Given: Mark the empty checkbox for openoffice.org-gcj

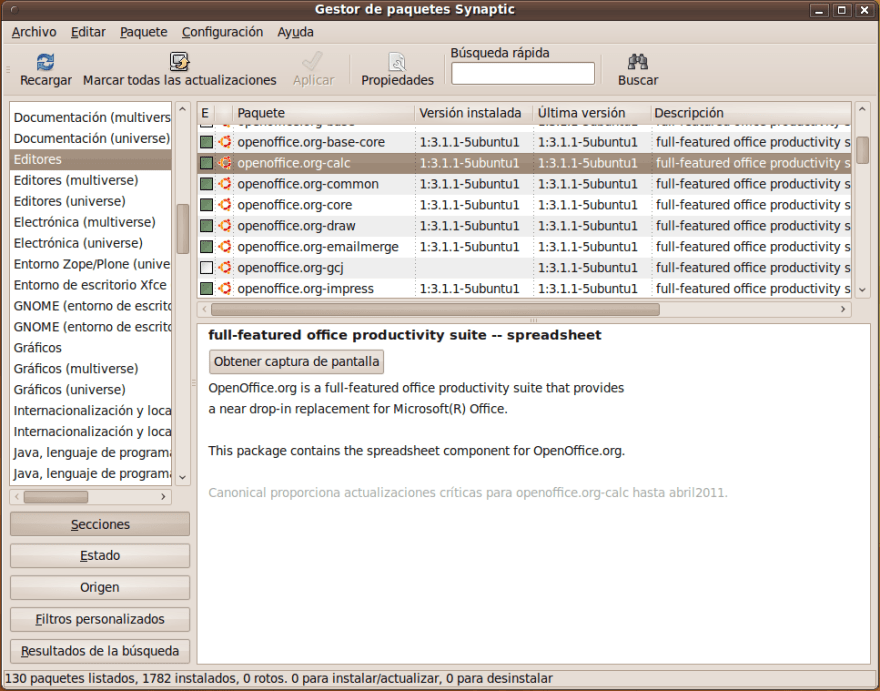Looking at the screenshot, I should point(207,268).
